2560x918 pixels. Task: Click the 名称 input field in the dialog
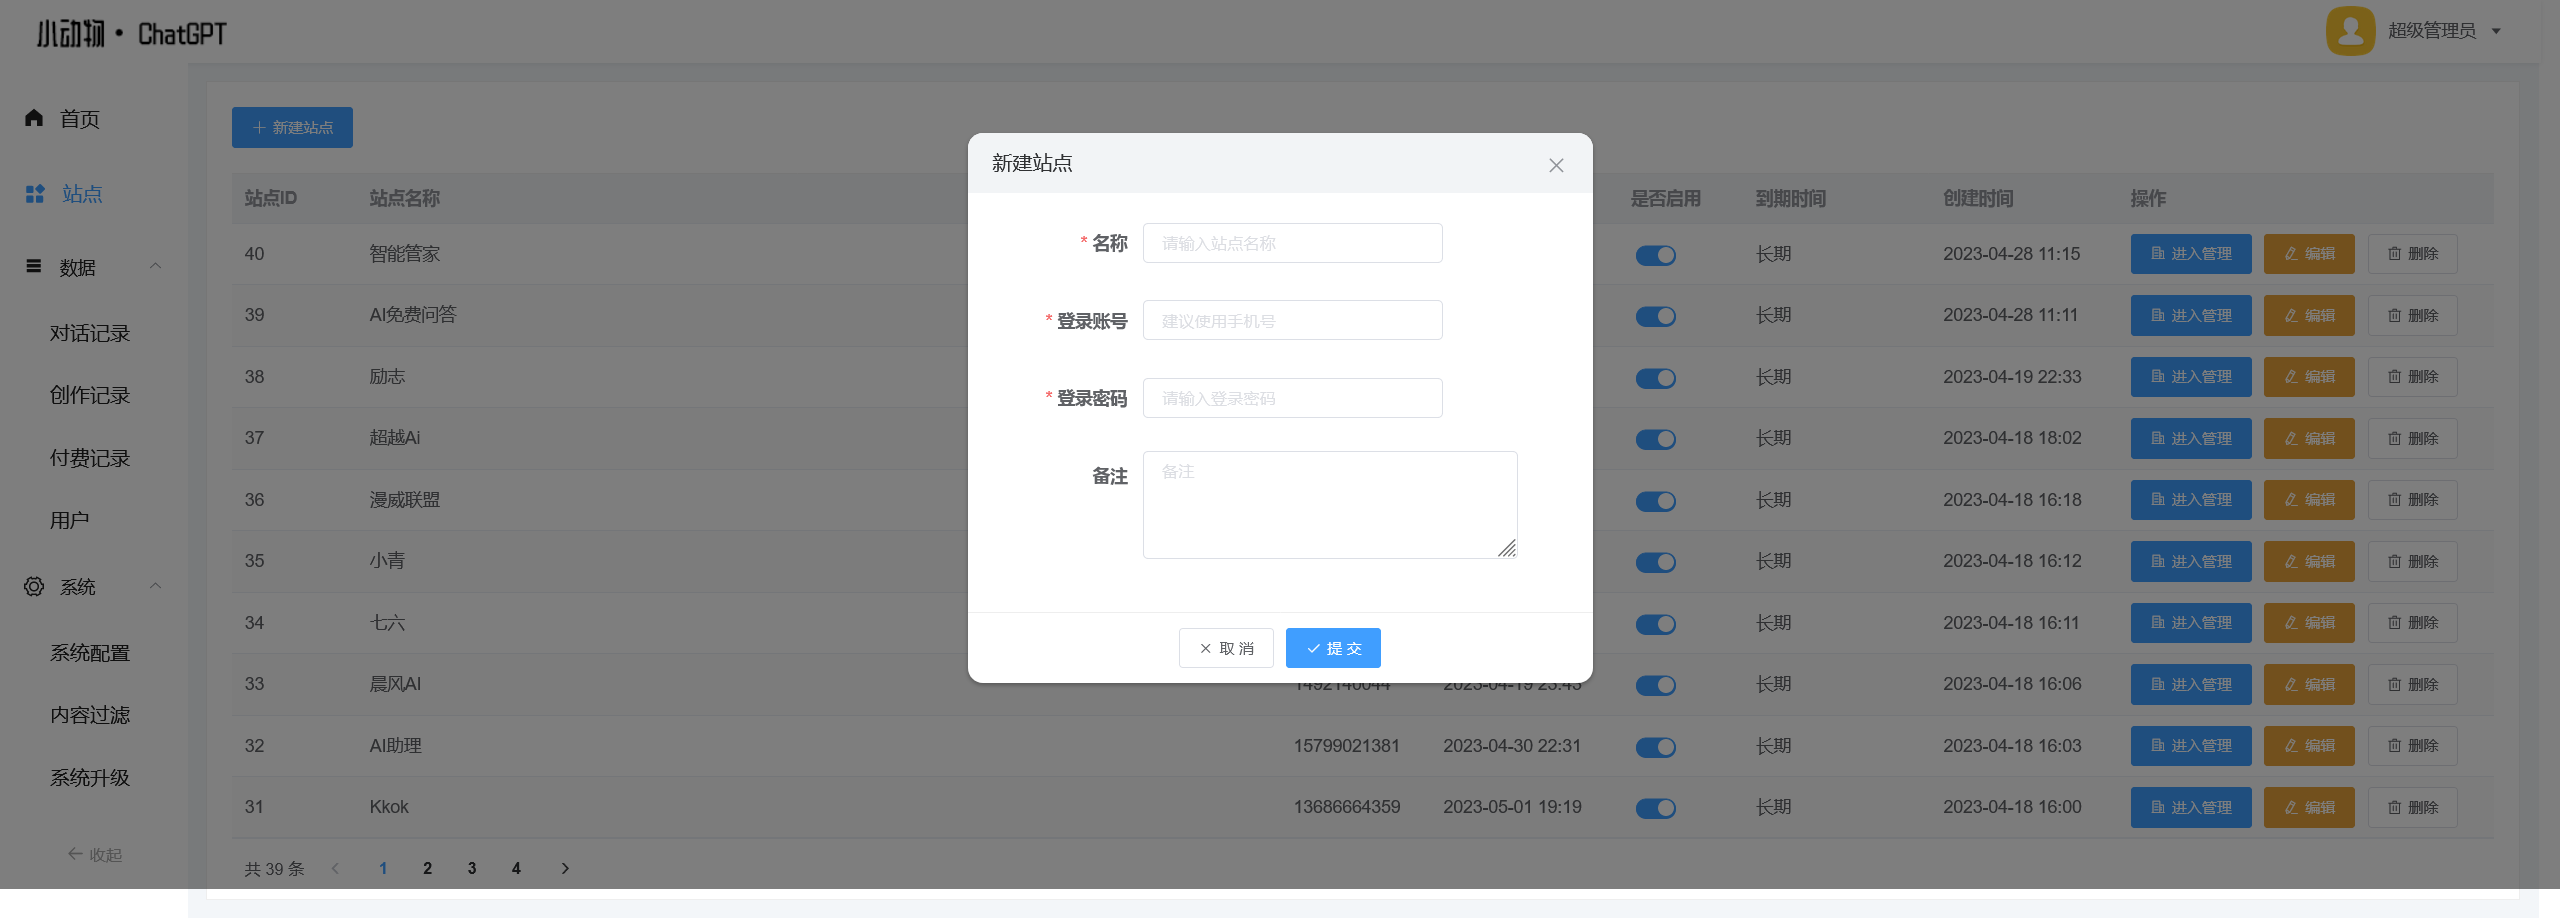click(1292, 242)
